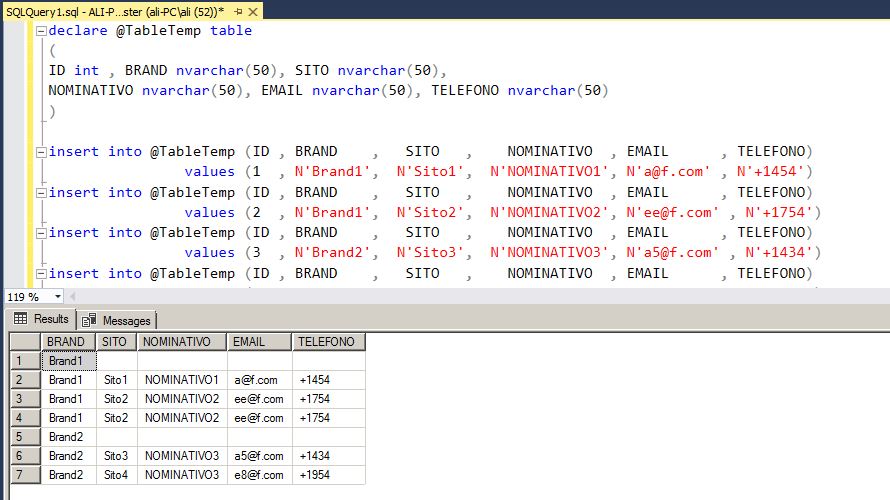This screenshot has width=890, height=500.
Task: Select the NOMINATIVO column header
Action: 182,342
